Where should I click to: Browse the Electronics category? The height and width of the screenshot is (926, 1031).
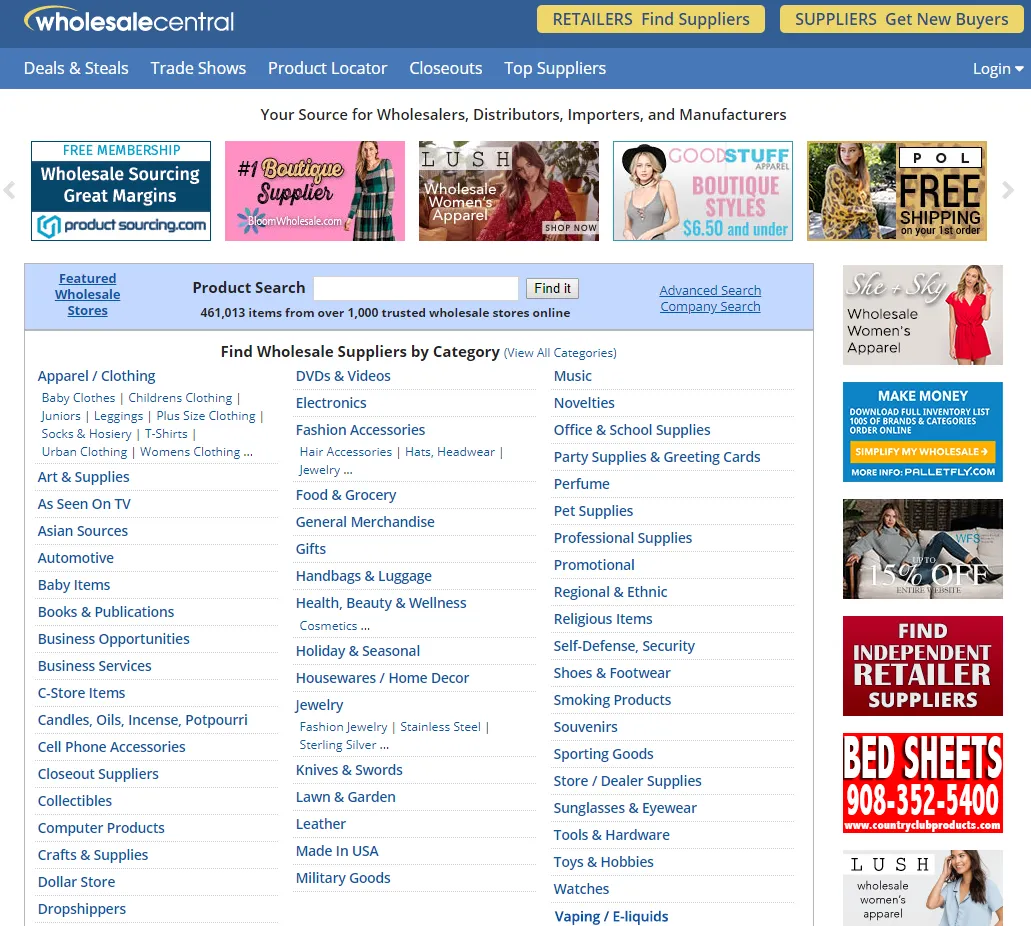click(x=331, y=403)
